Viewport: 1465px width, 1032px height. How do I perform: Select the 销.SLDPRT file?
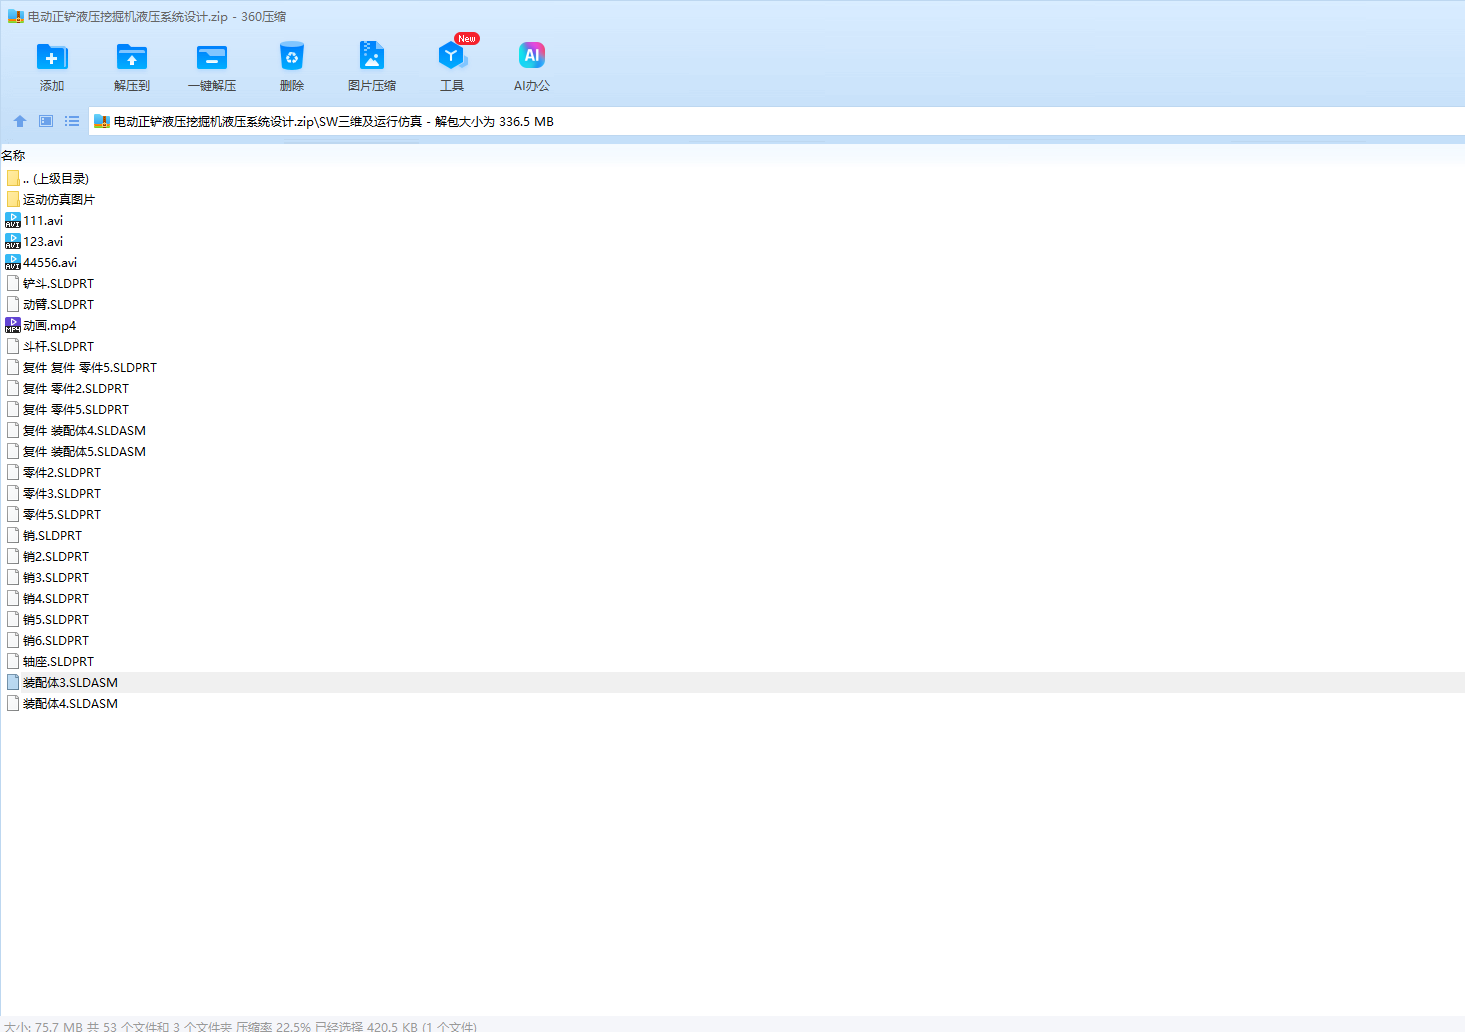coord(732,535)
